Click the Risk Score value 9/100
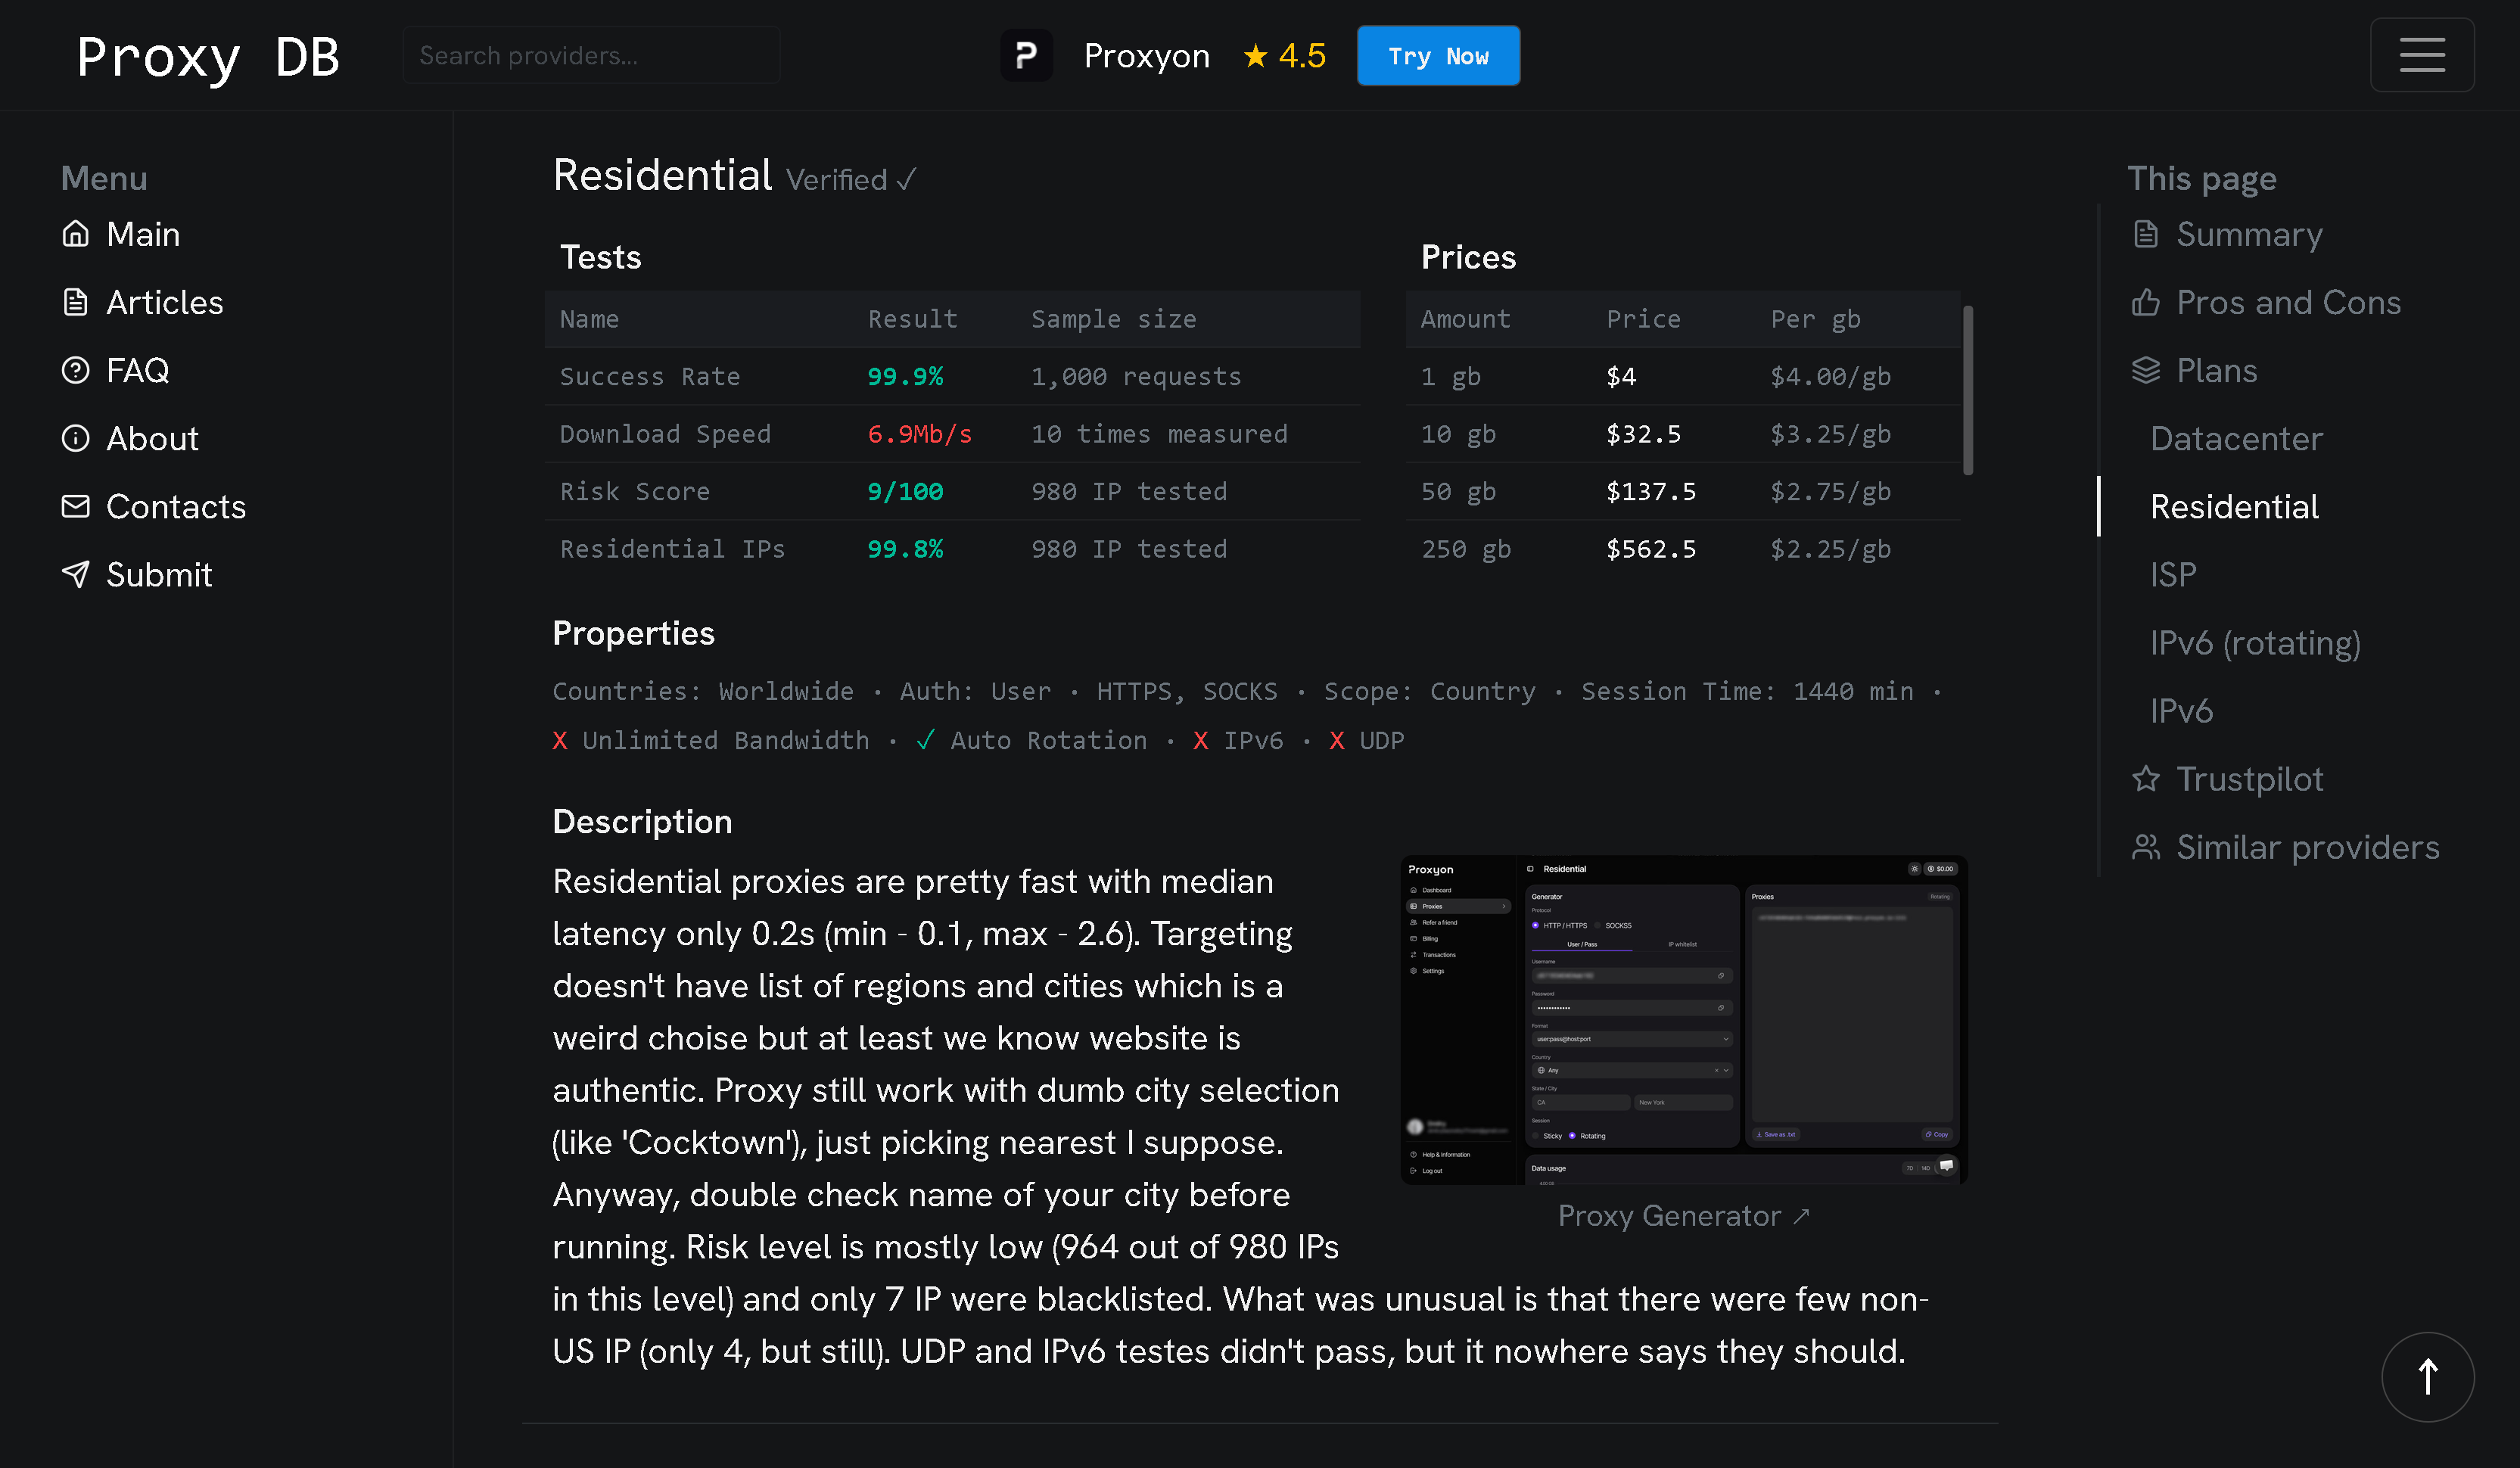The width and height of the screenshot is (2520, 1468). 905,491
